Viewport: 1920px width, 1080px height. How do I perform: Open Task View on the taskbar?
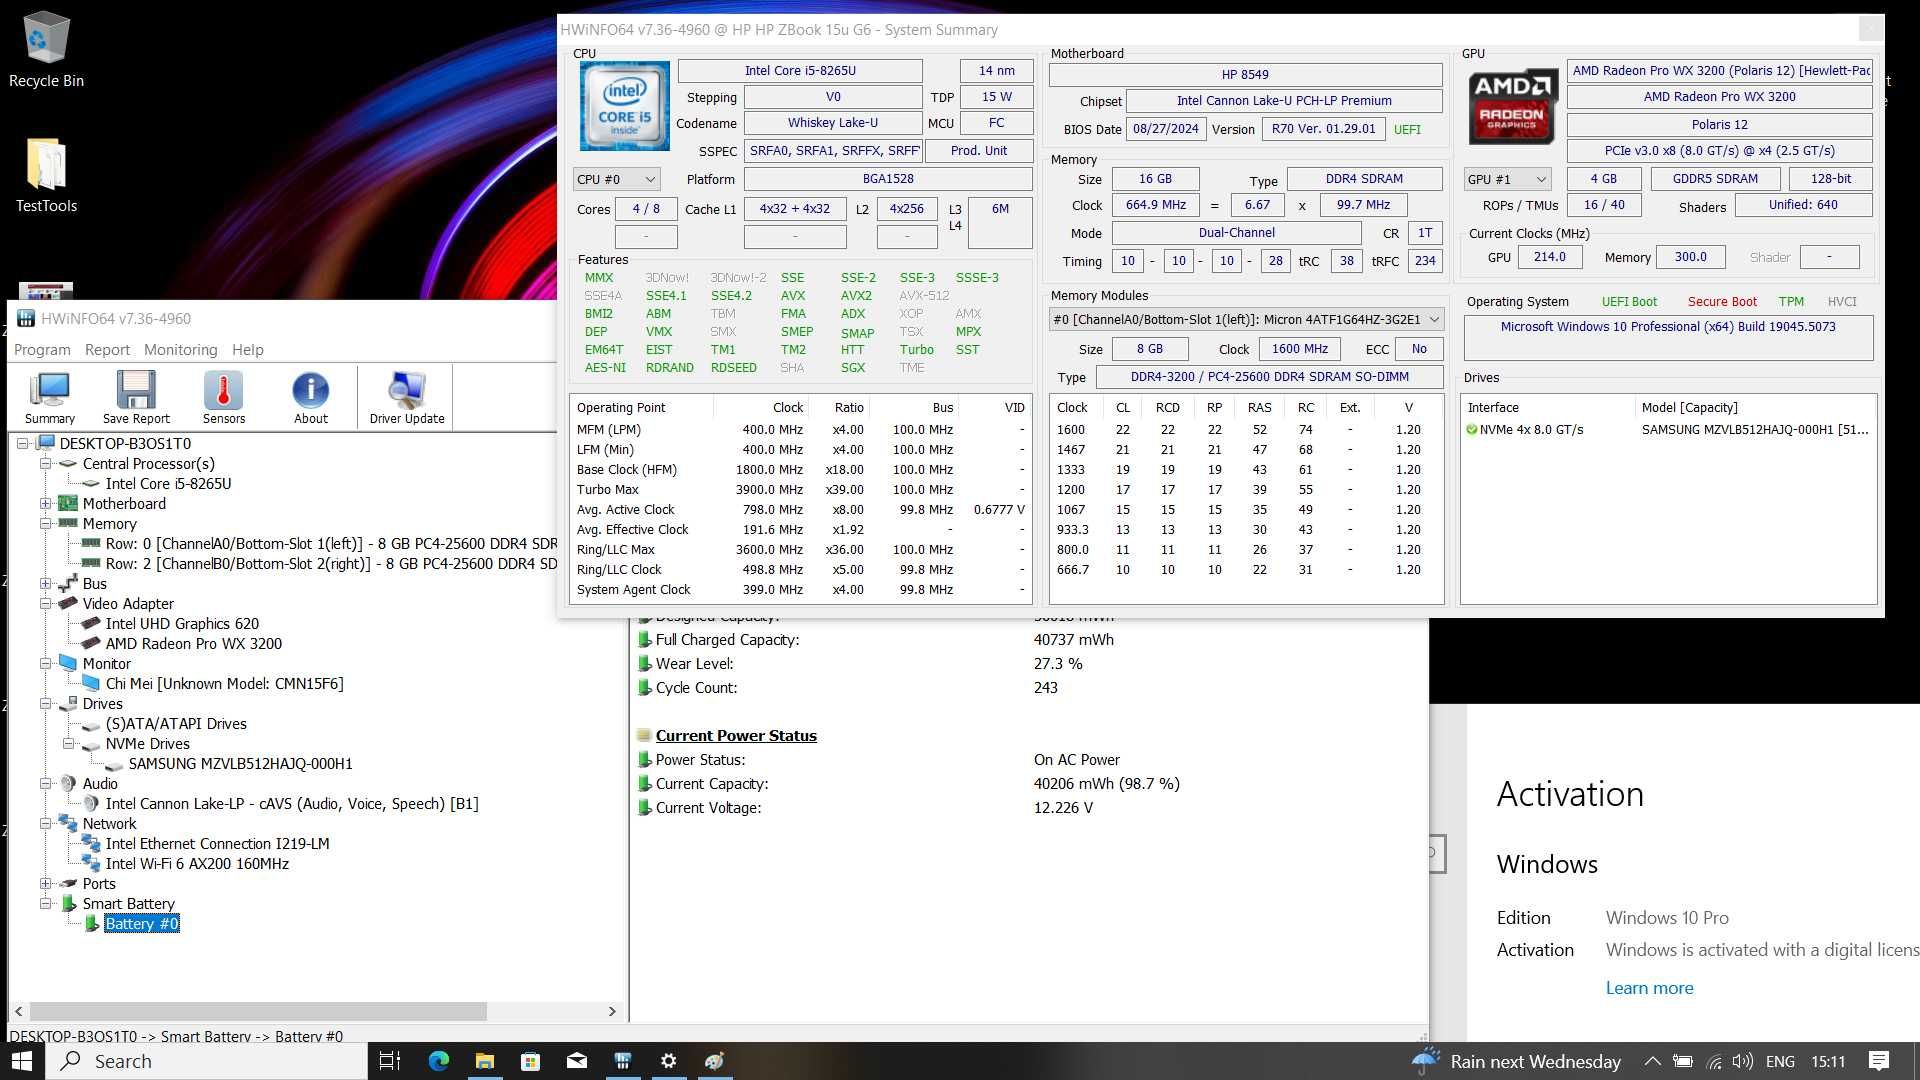pos(390,1061)
